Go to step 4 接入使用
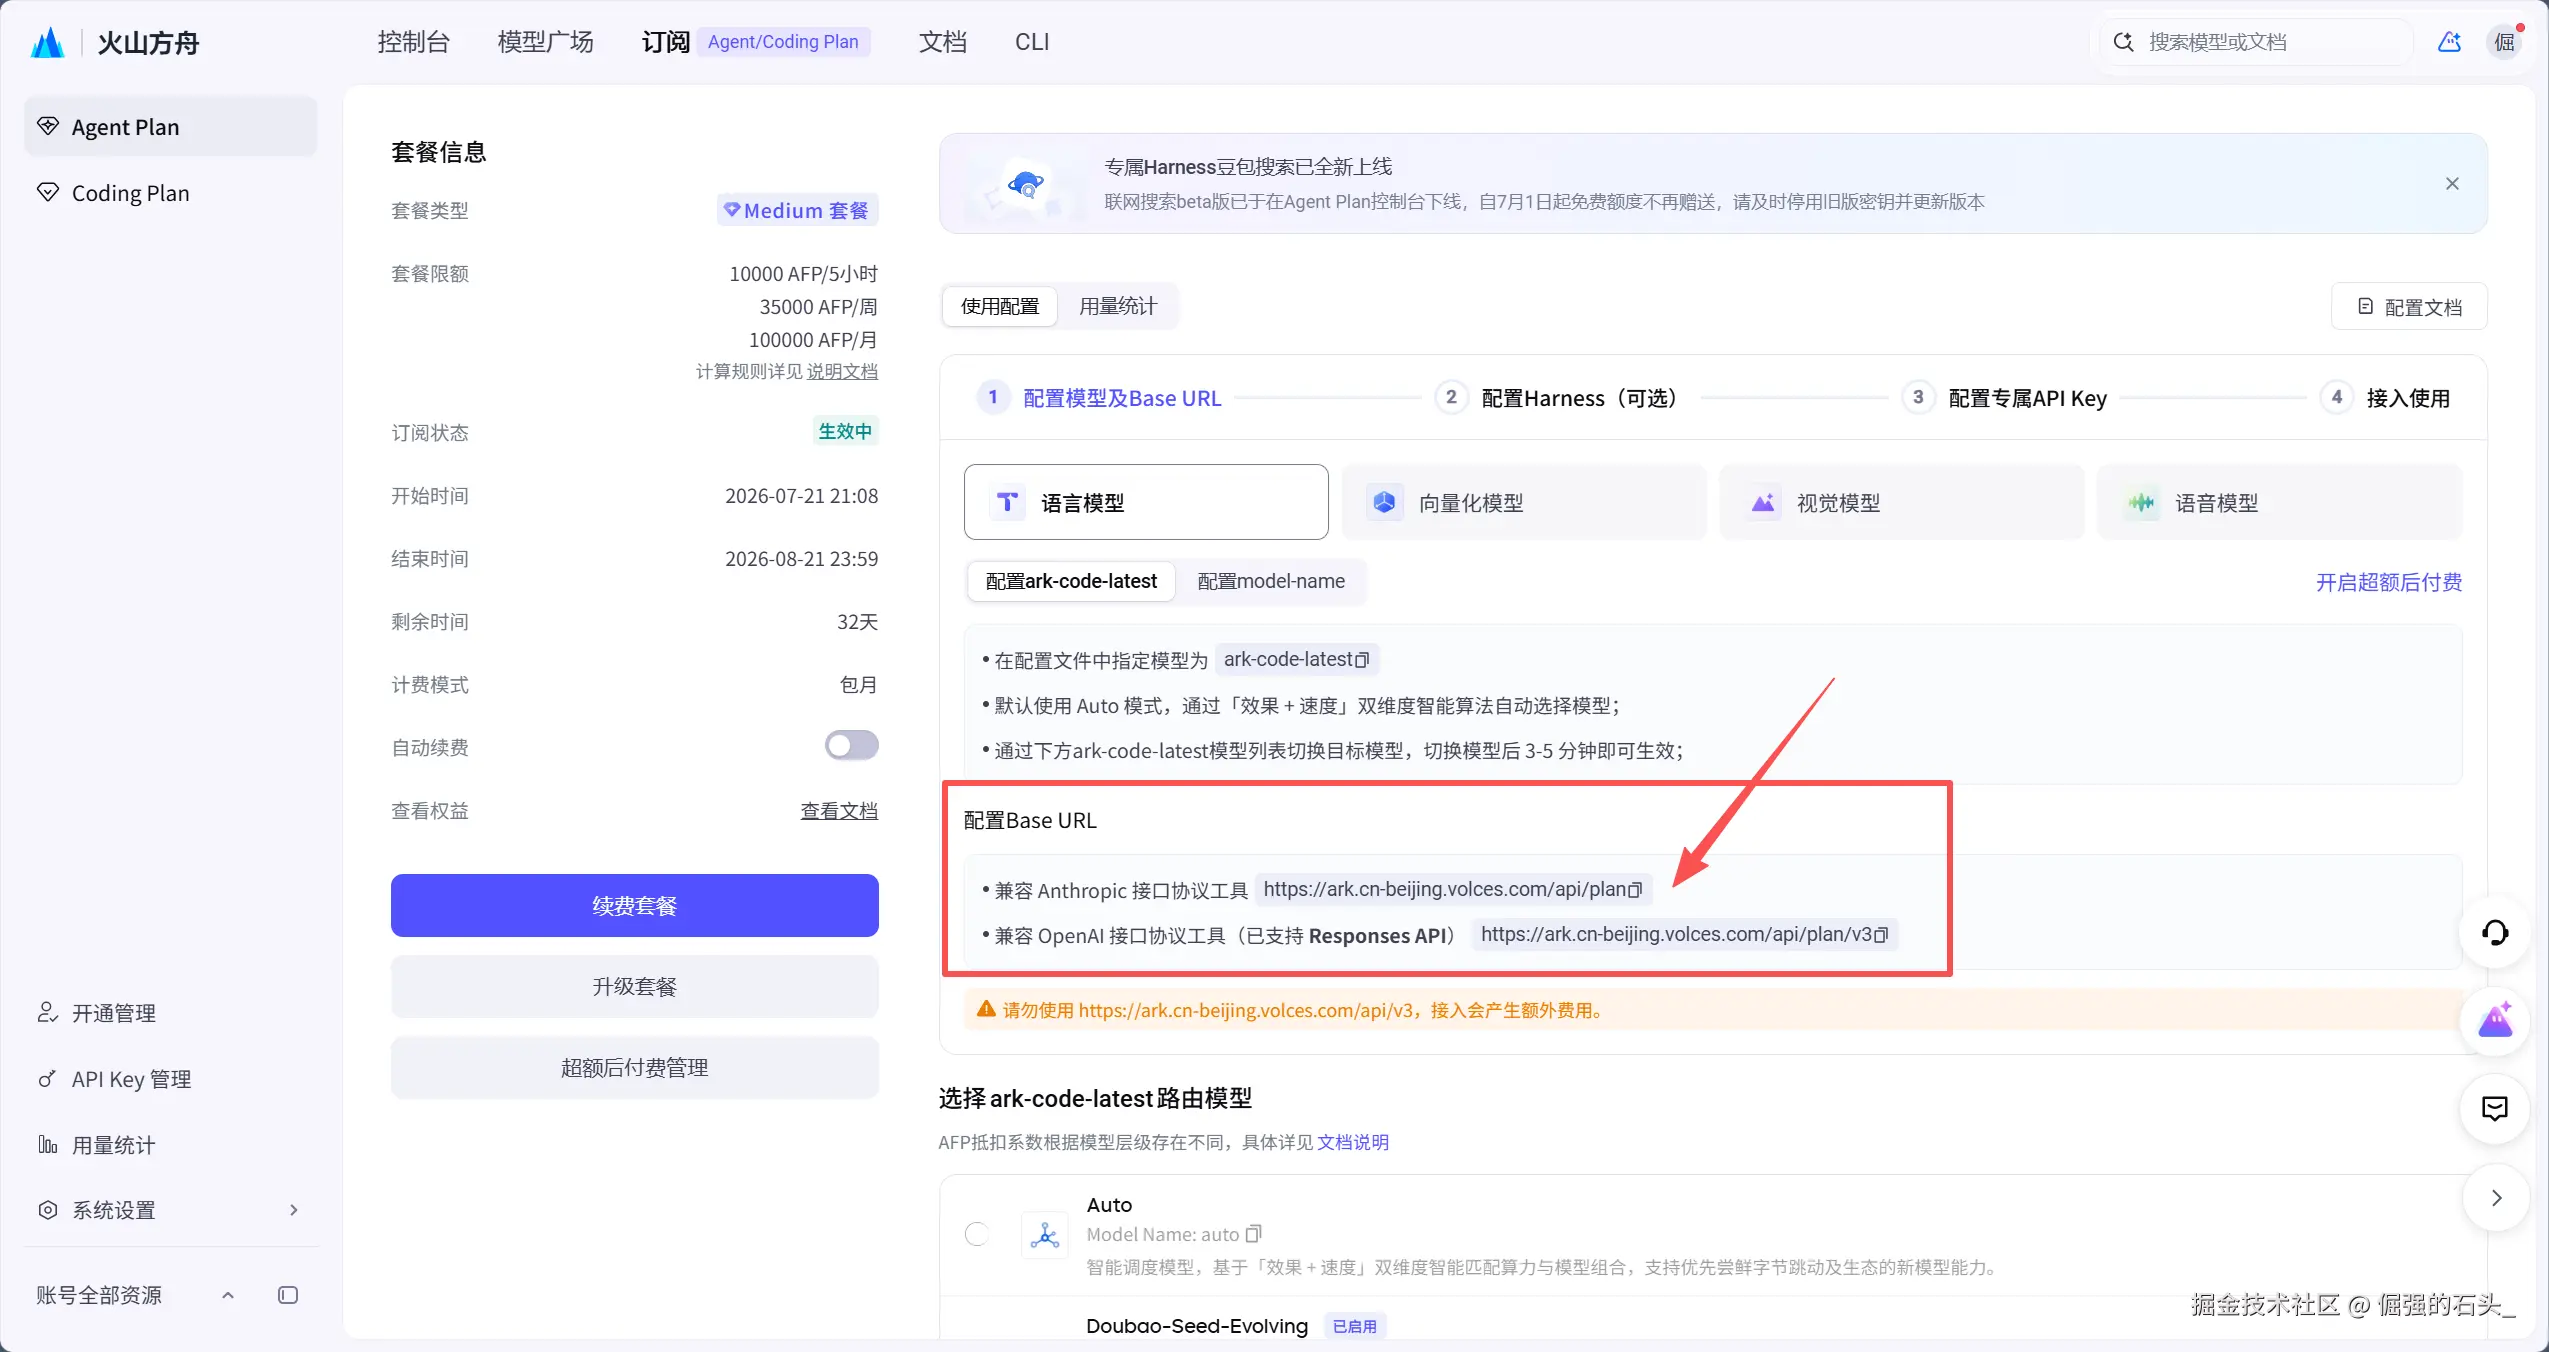Viewport: 2549px width, 1352px height. tap(2386, 398)
